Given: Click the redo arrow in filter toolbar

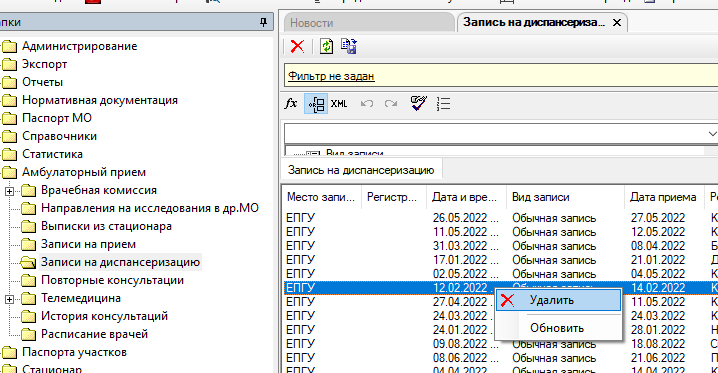Looking at the screenshot, I should pyautogui.click(x=391, y=104).
